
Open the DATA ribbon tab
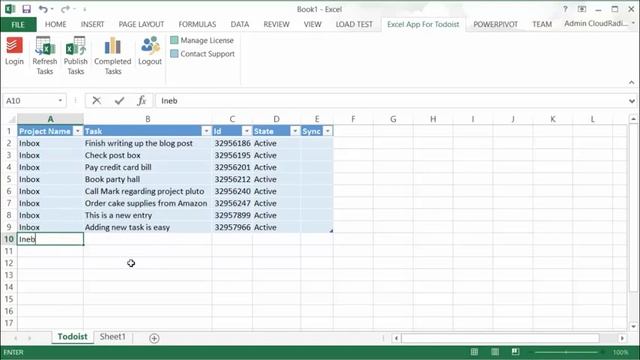pos(240,24)
